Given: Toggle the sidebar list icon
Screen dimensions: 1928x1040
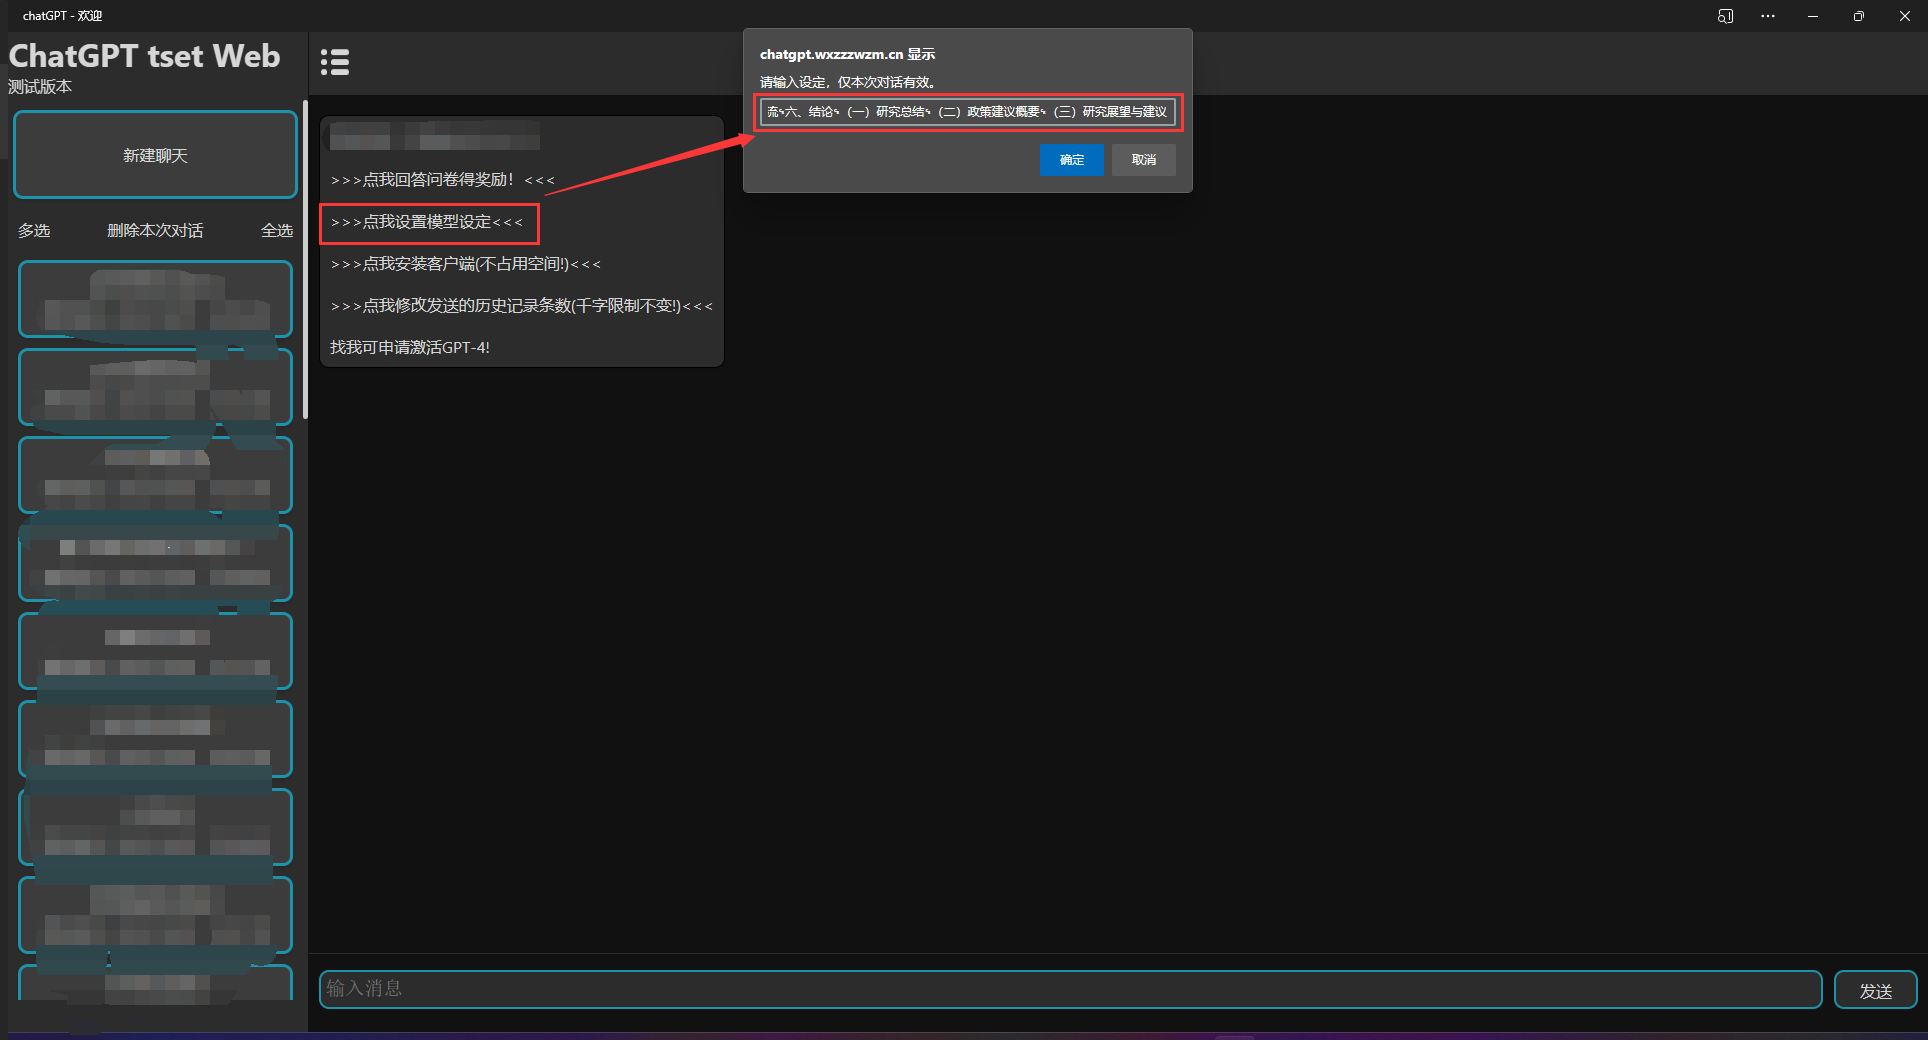Looking at the screenshot, I should point(335,62).
